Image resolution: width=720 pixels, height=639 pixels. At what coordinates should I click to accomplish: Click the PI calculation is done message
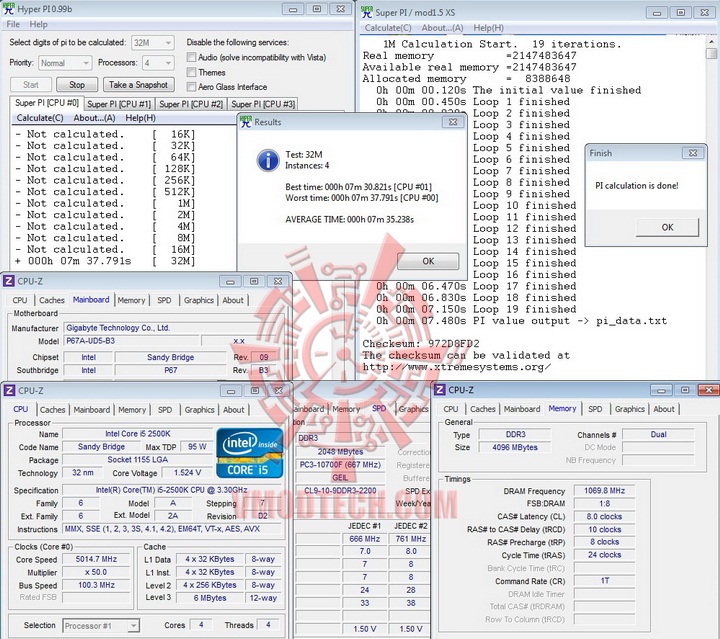[x=636, y=185]
